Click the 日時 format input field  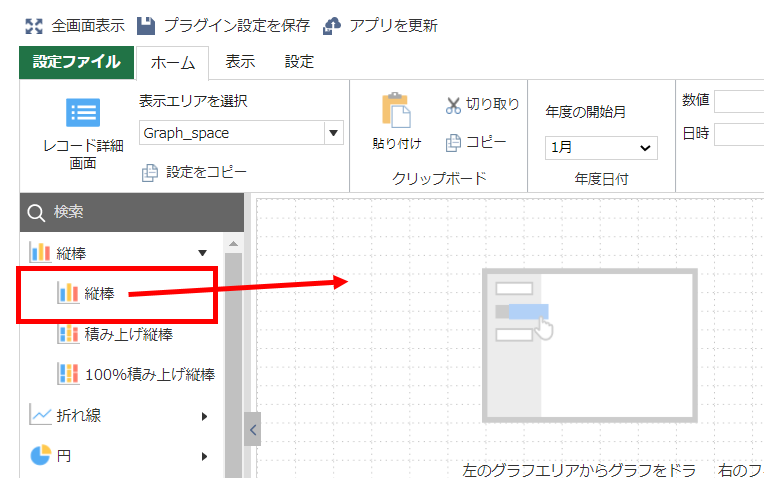click(x=739, y=134)
